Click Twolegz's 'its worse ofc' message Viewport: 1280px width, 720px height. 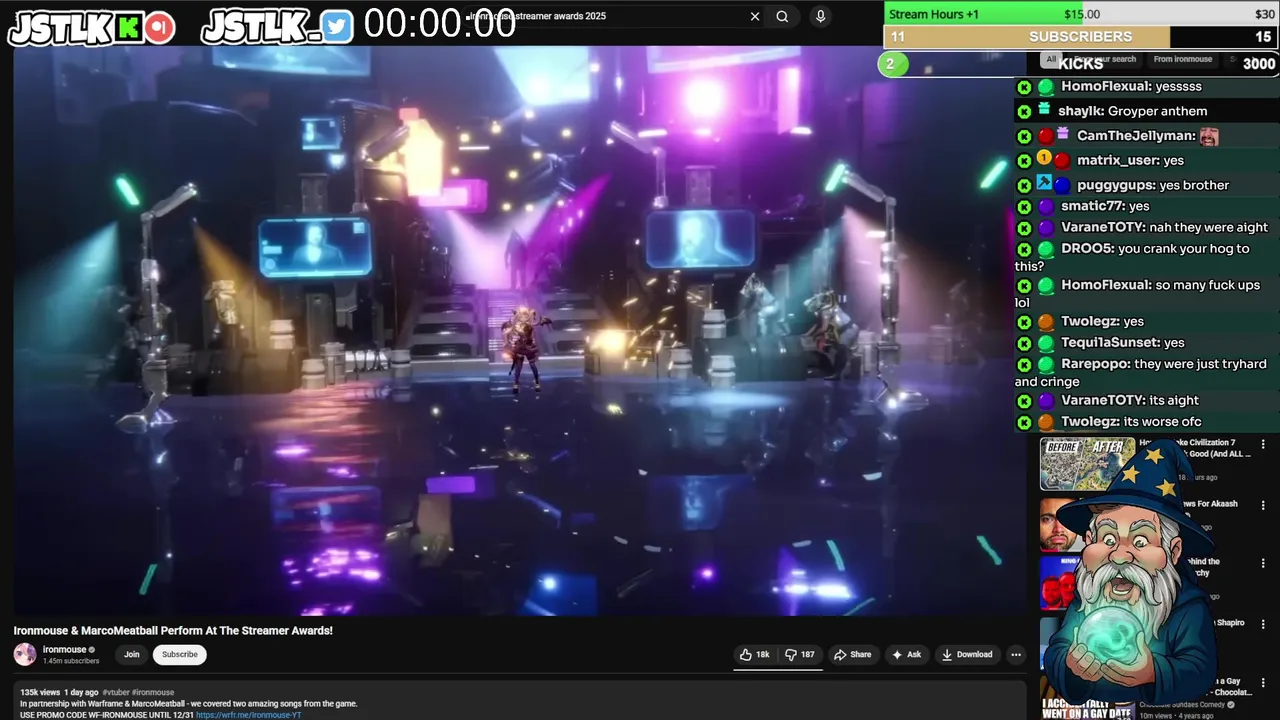pos(1131,422)
